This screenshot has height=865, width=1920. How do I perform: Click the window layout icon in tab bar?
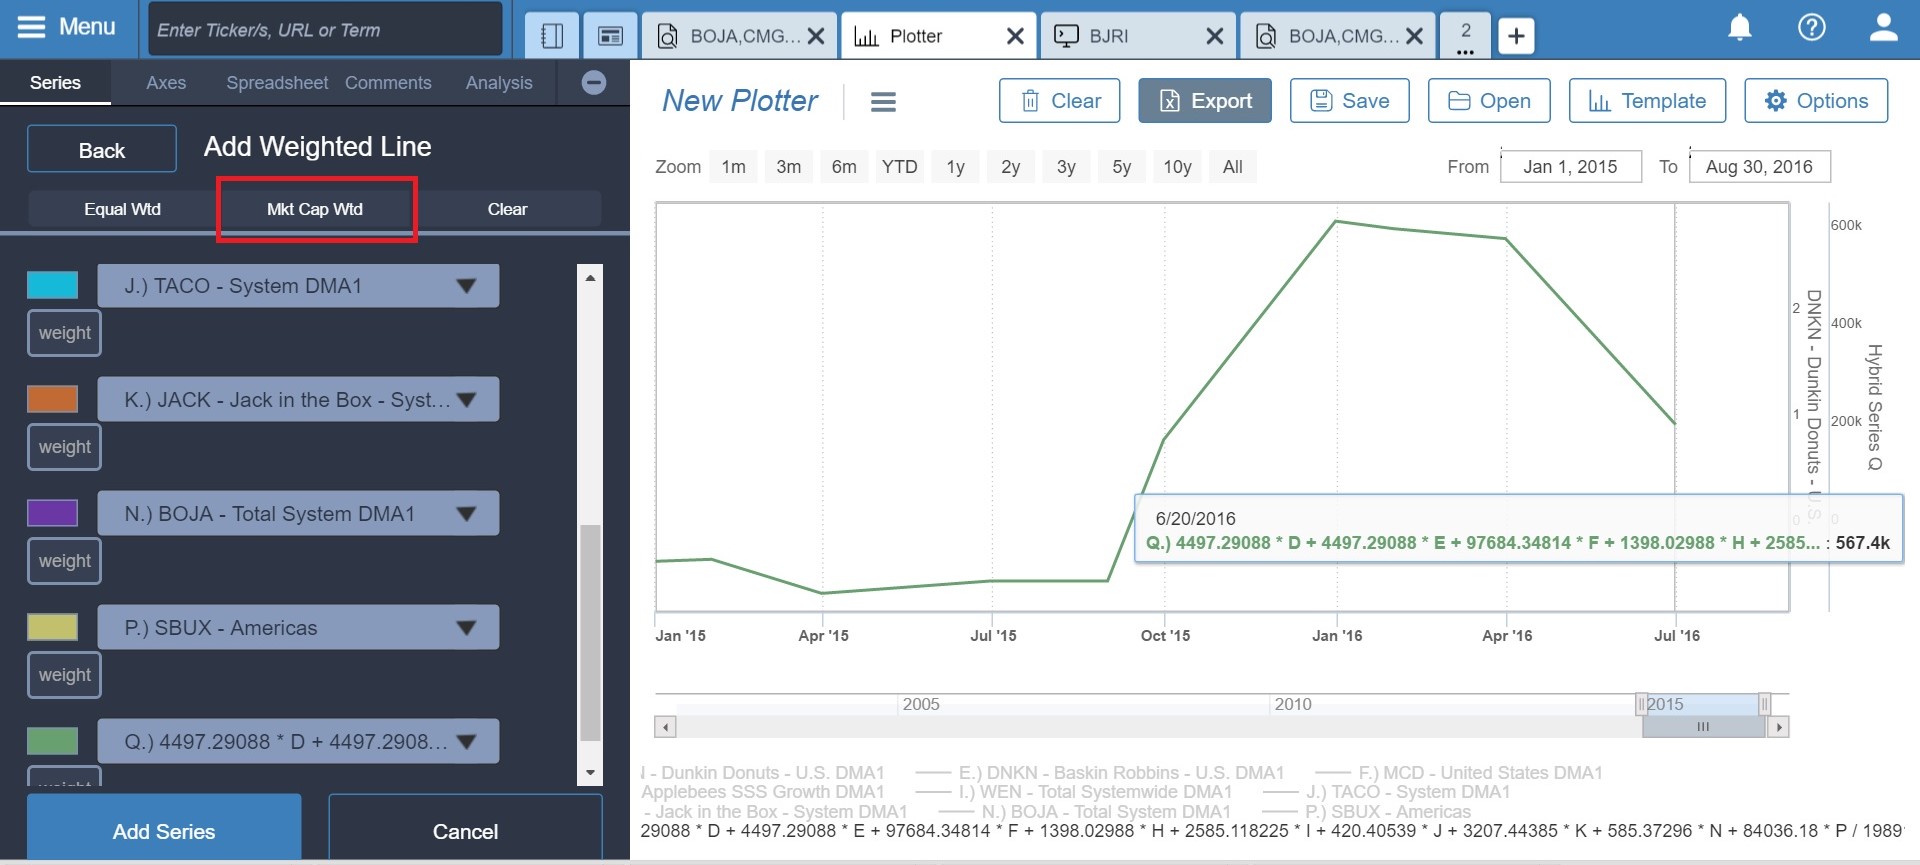click(x=610, y=36)
